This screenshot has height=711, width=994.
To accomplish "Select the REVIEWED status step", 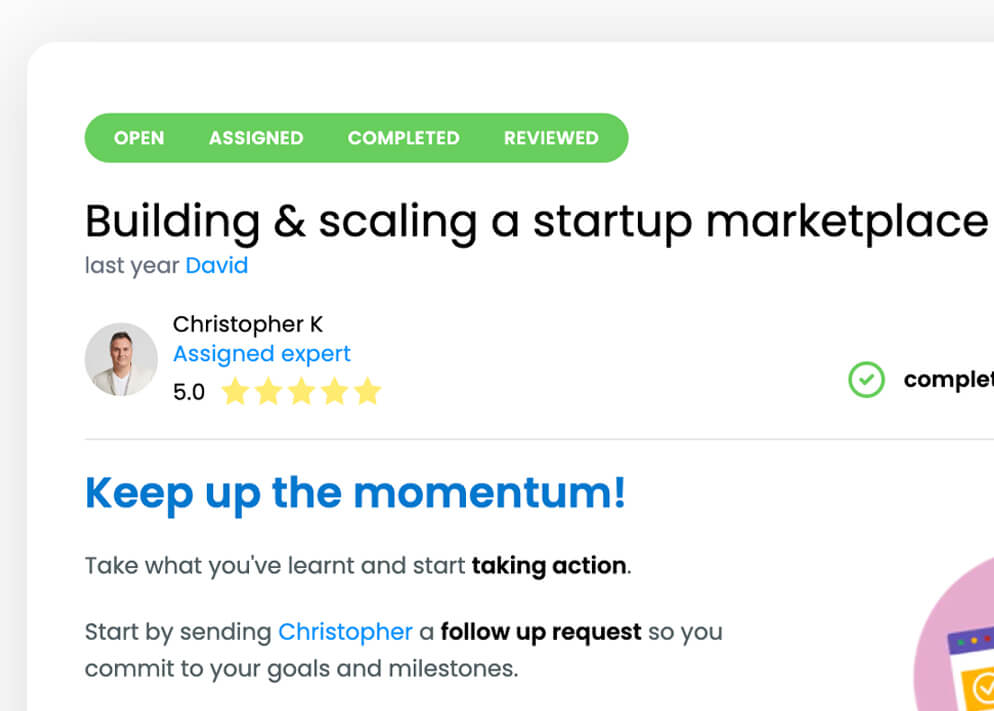I will click(551, 138).
